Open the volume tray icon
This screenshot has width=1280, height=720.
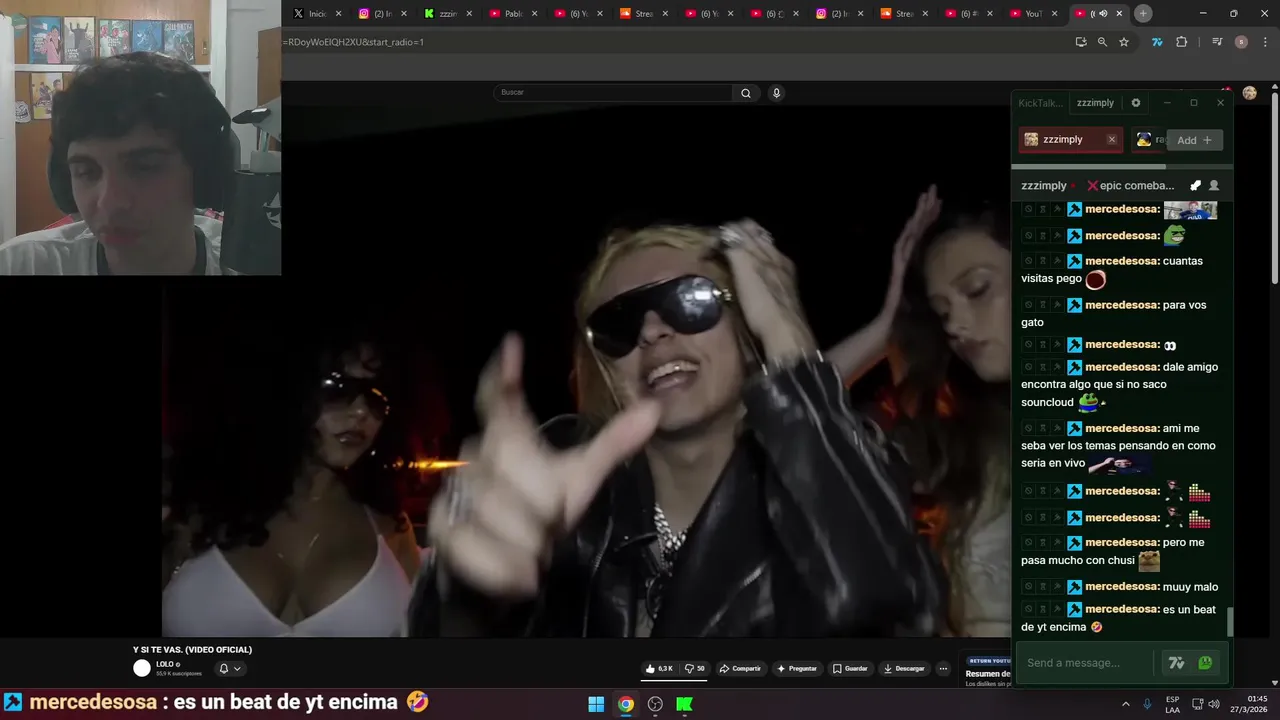tap(1213, 704)
